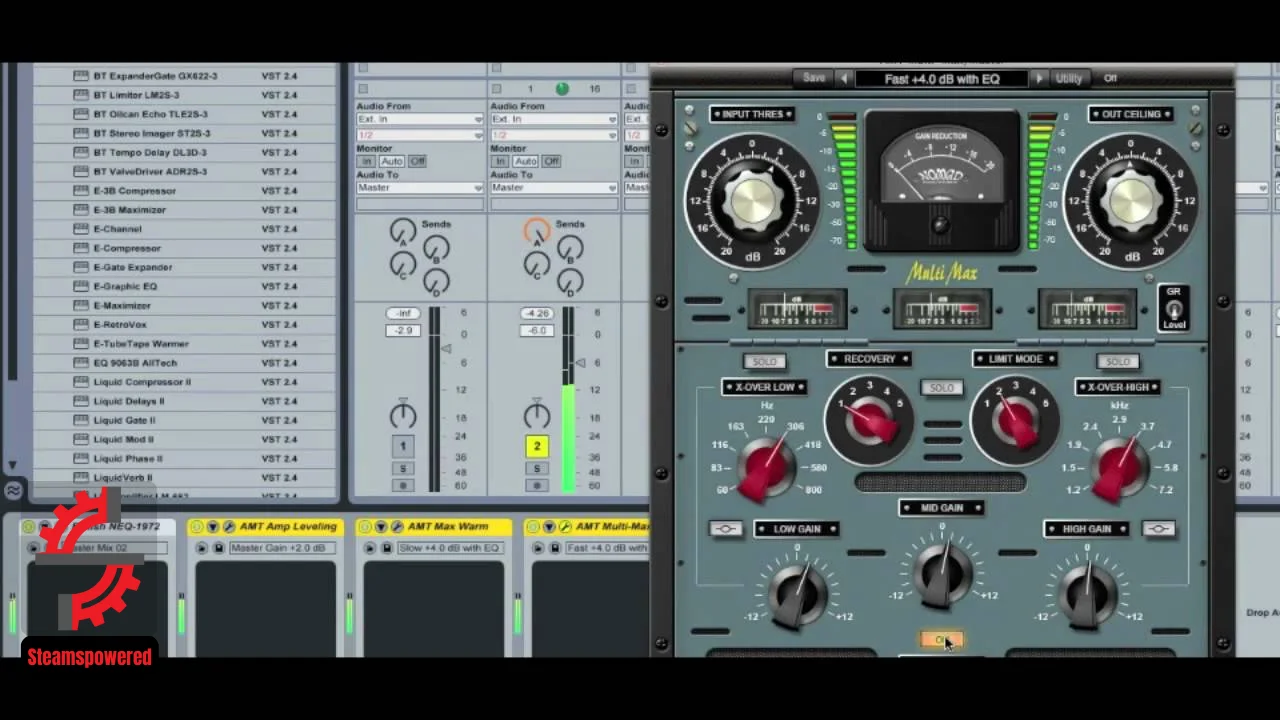The height and width of the screenshot is (720, 1280).
Task: Click the hot-swap icon on AMT Multi-Max preset row
Action: tap(538, 548)
